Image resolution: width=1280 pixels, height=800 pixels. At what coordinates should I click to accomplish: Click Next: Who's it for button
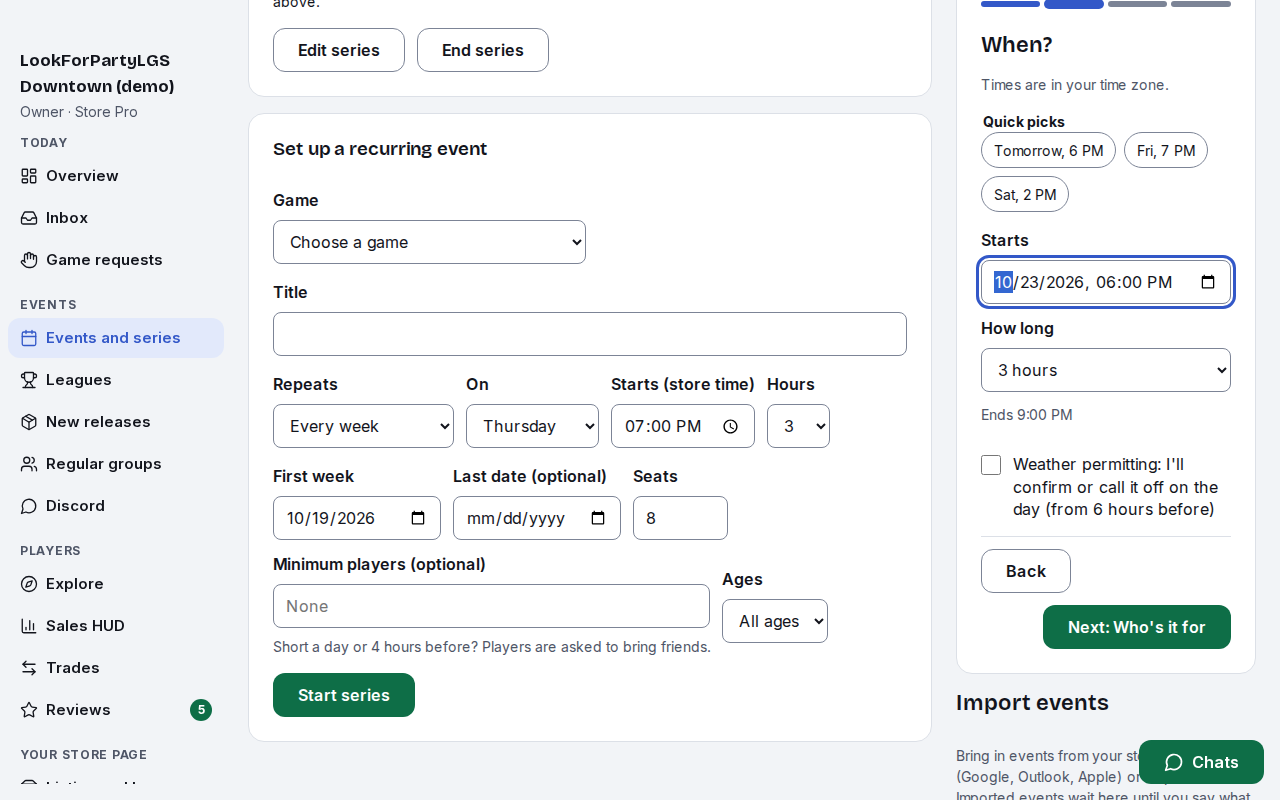tap(1137, 627)
